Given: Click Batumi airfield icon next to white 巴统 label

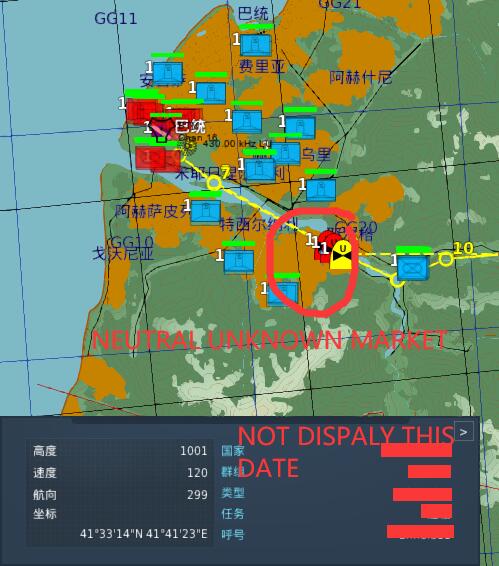Looking at the screenshot, I should (x=162, y=129).
